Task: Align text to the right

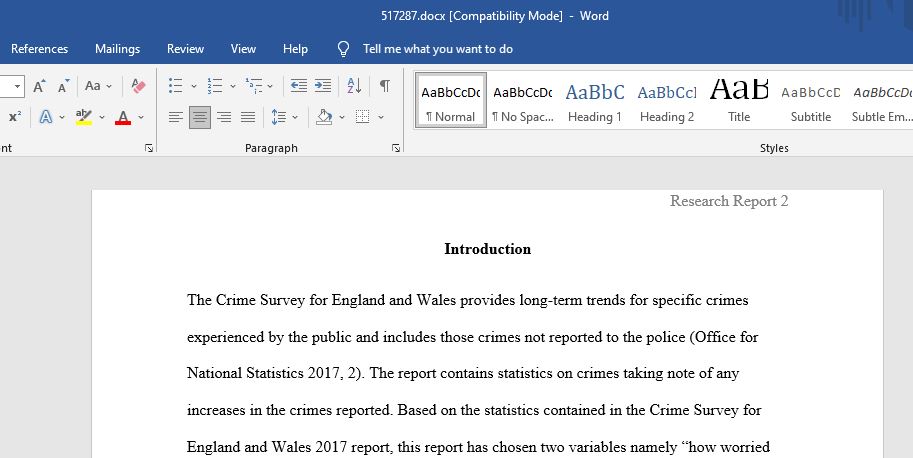Action: (224, 117)
